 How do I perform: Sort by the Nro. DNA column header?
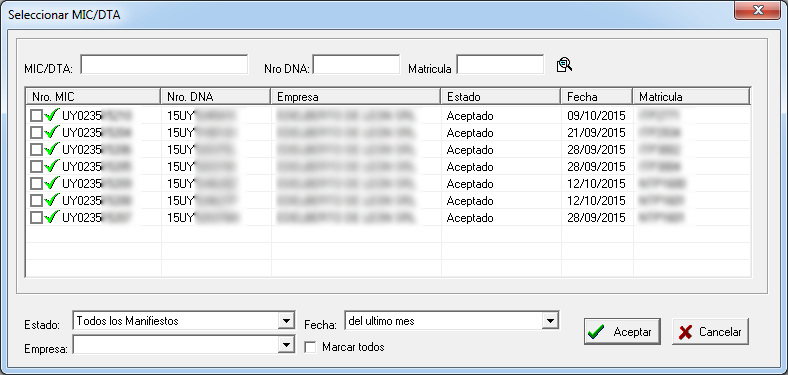216,97
